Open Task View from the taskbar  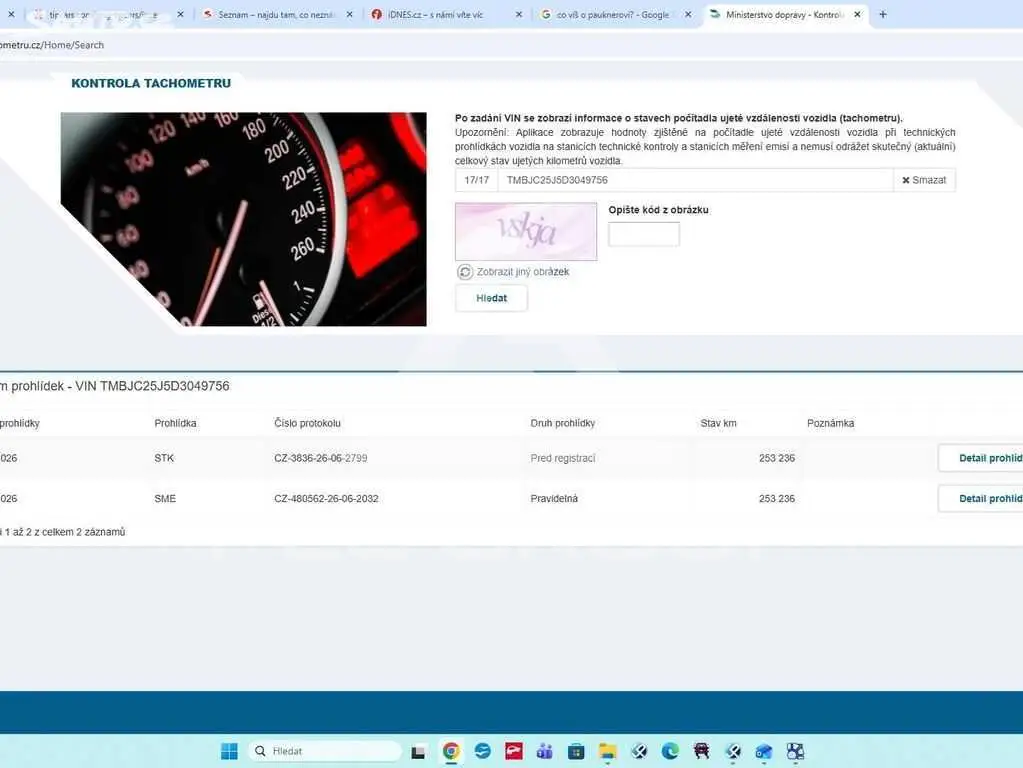(418, 752)
